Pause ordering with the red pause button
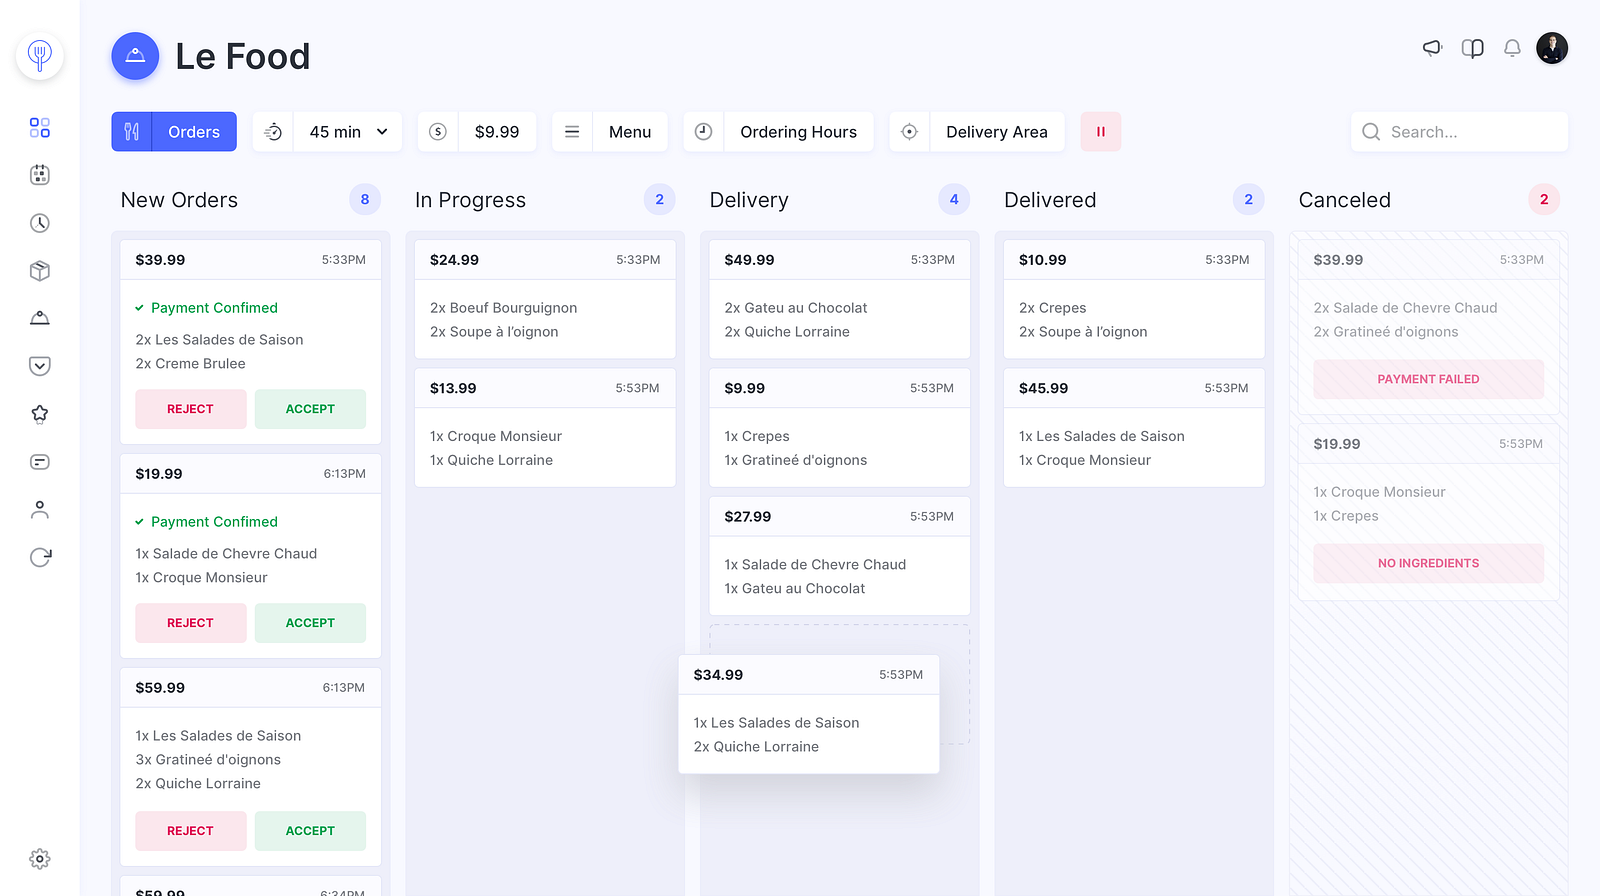1600x896 pixels. pos(1101,132)
